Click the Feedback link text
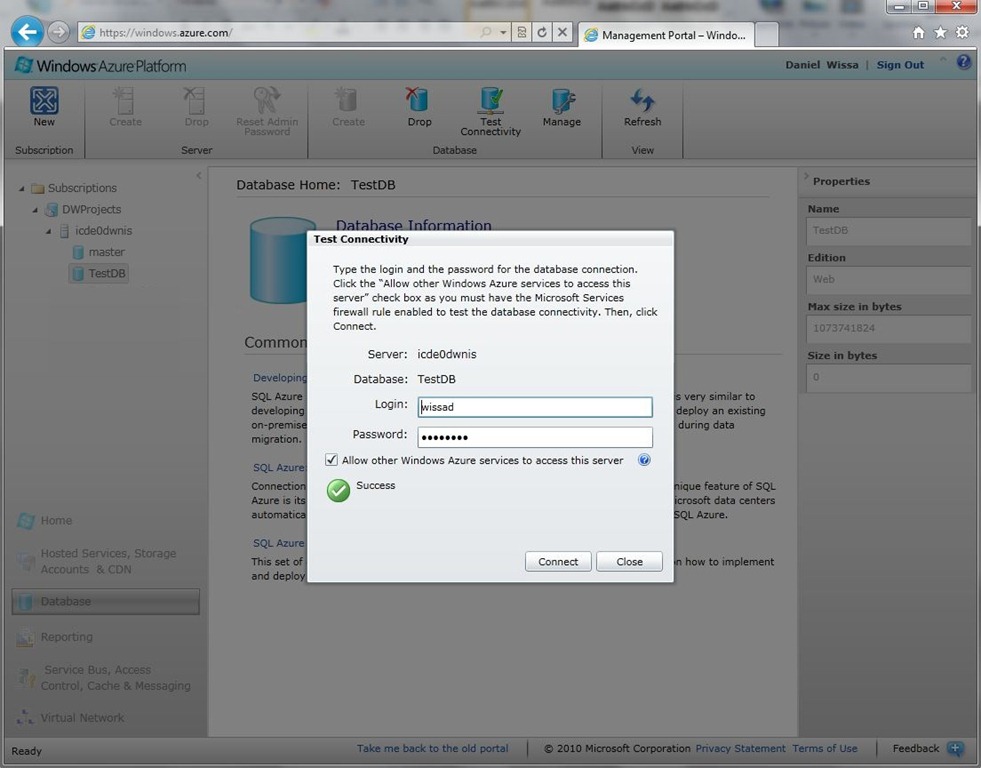Image resolution: width=981 pixels, height=768 pixels. (916, 749)
